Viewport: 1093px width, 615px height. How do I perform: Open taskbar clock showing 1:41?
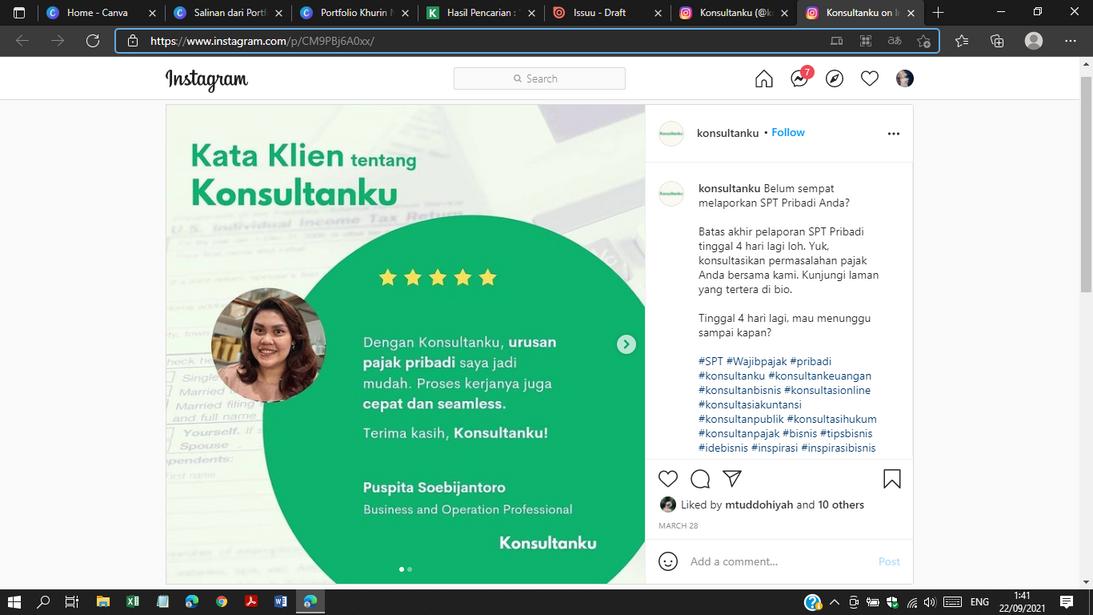[x=1022, y=602]
